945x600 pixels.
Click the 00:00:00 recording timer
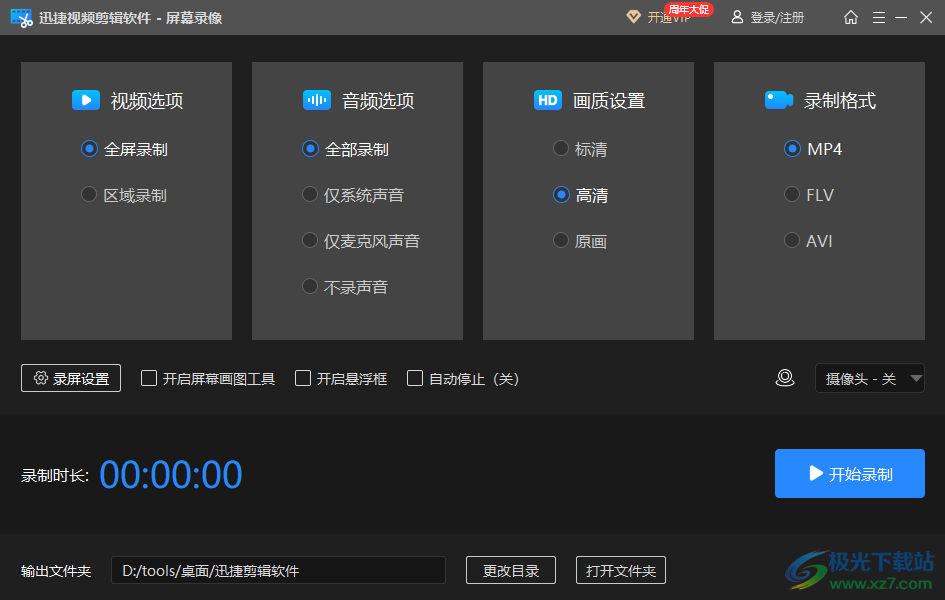click(171, 475)
